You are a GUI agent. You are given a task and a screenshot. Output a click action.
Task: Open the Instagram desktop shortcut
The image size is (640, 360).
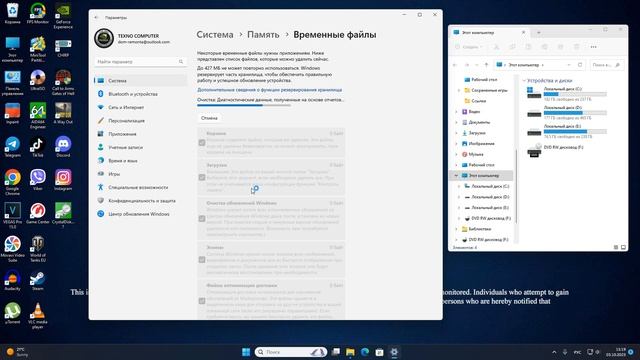pos(63,180)
